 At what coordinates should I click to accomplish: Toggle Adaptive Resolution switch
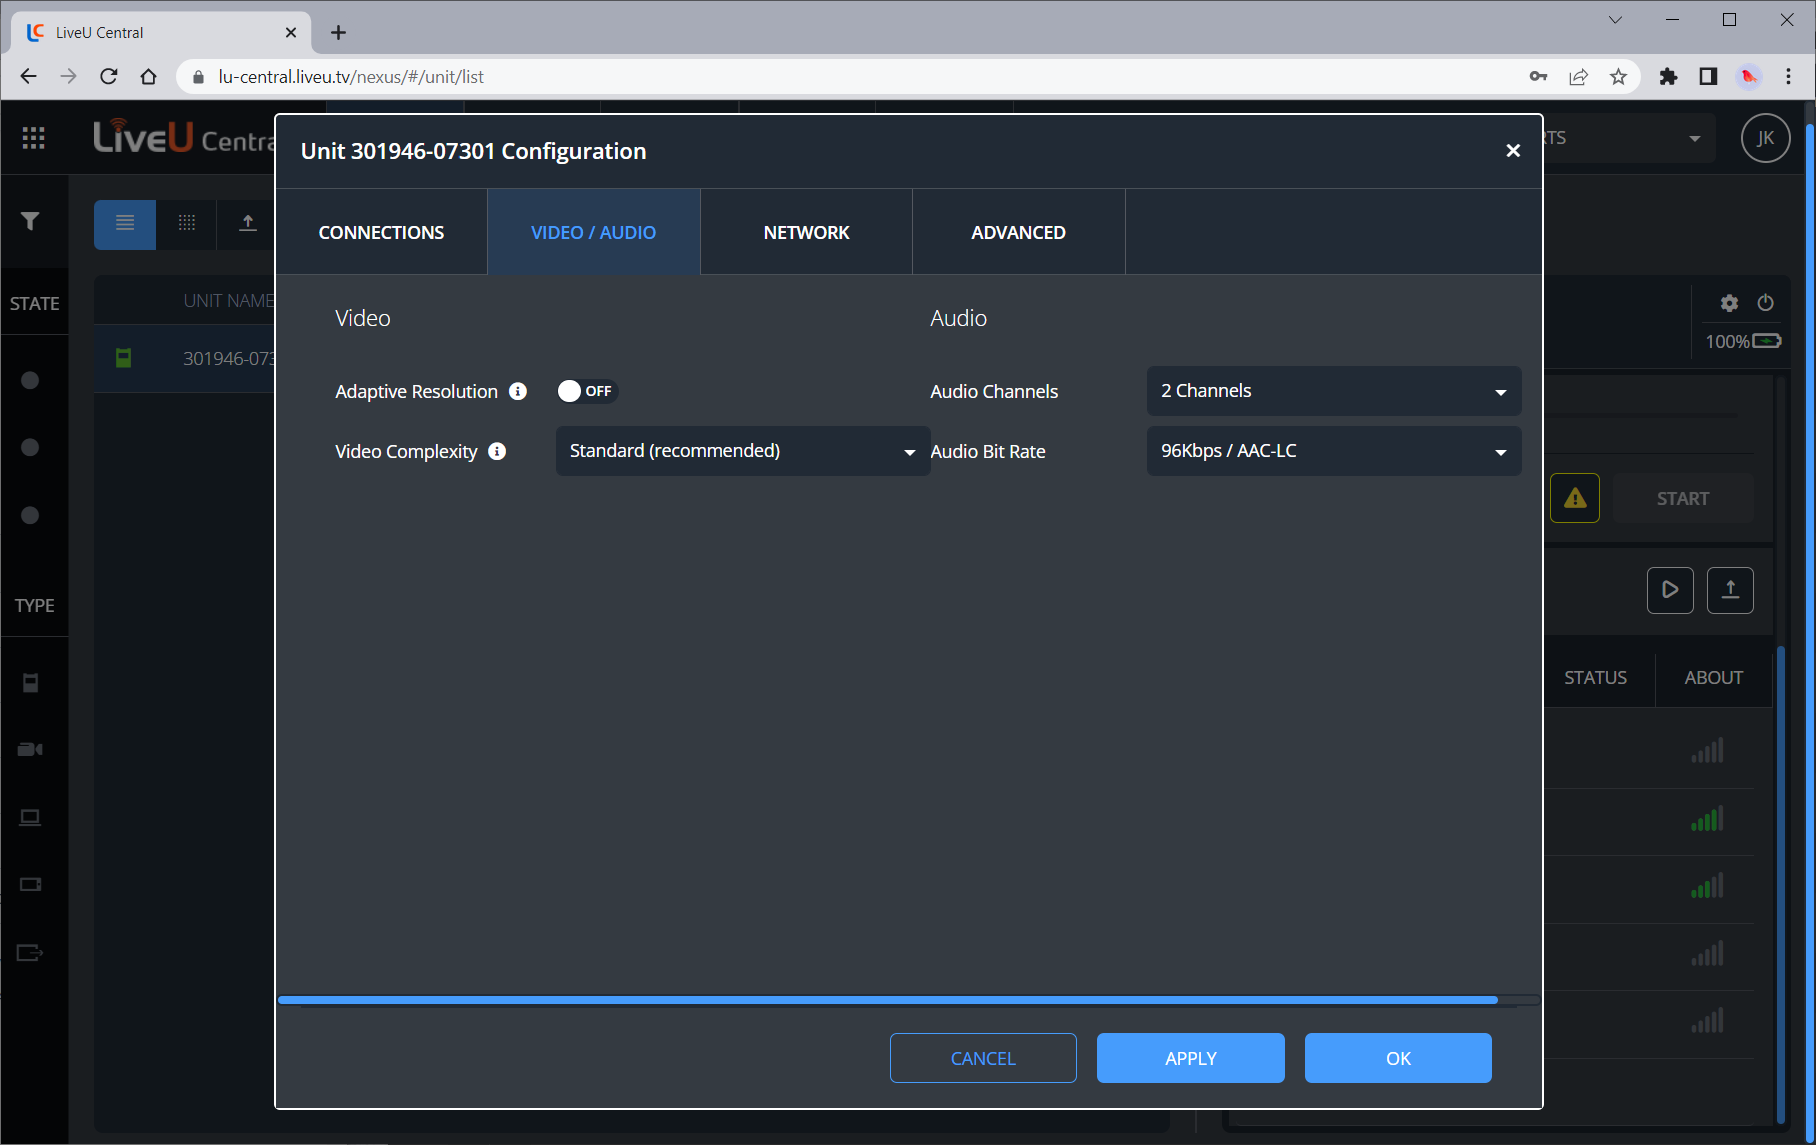coord(588,391)
